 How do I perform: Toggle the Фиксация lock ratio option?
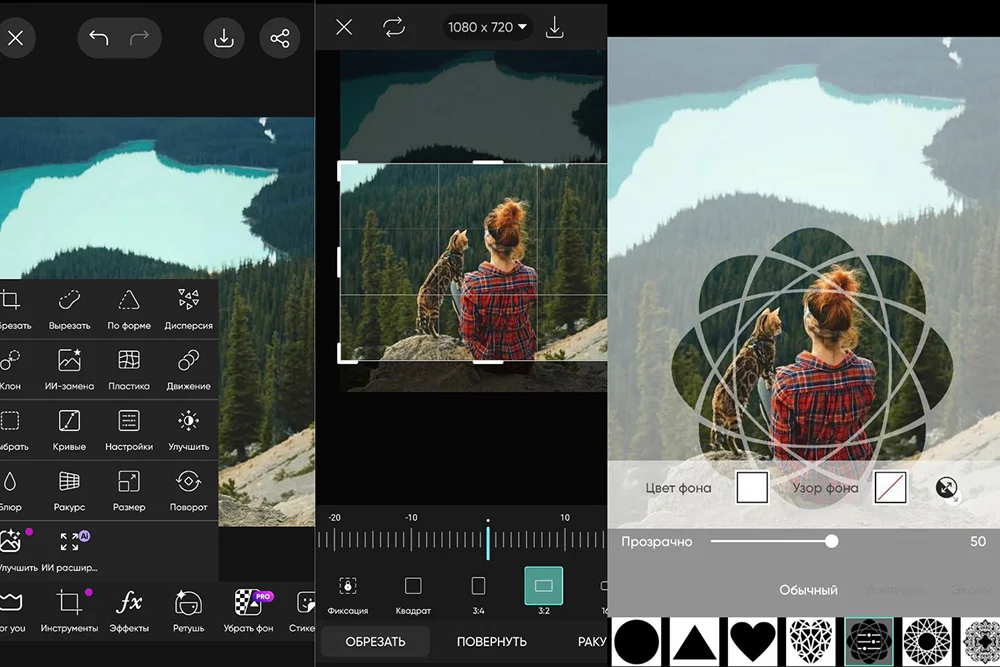point(348,592)
